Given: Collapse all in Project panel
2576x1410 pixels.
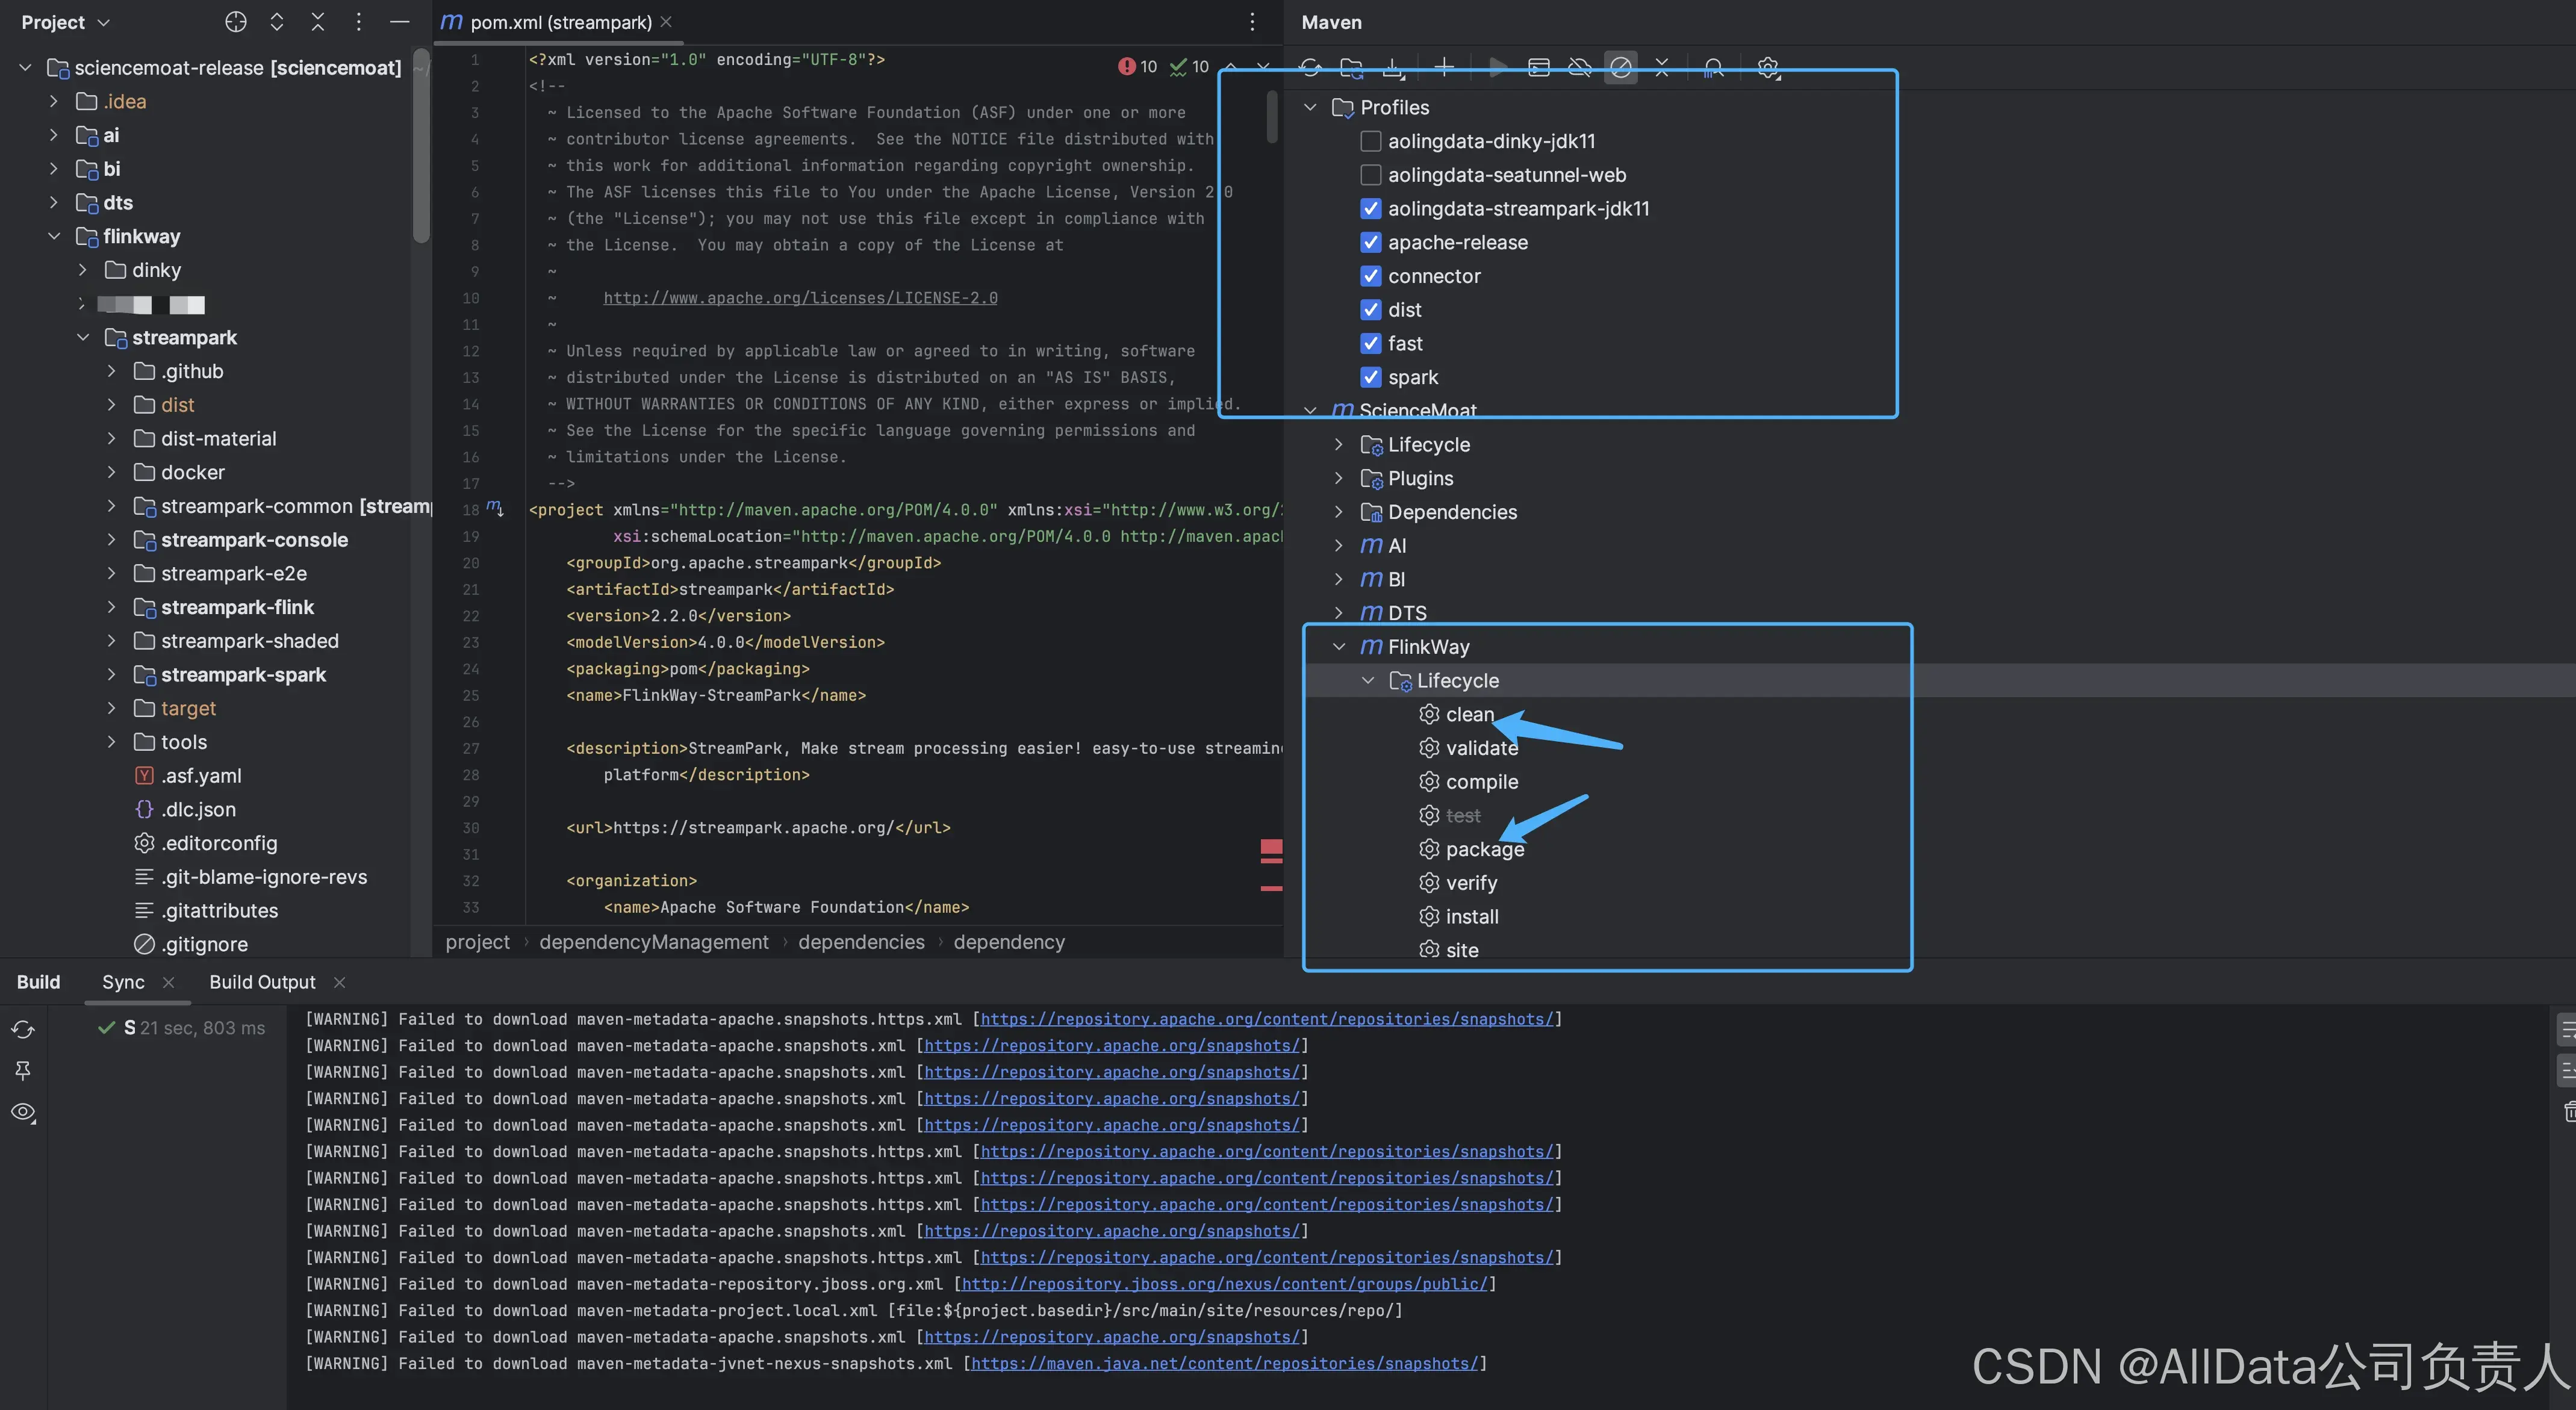Looking at the screenshot, I should (318, 22).
